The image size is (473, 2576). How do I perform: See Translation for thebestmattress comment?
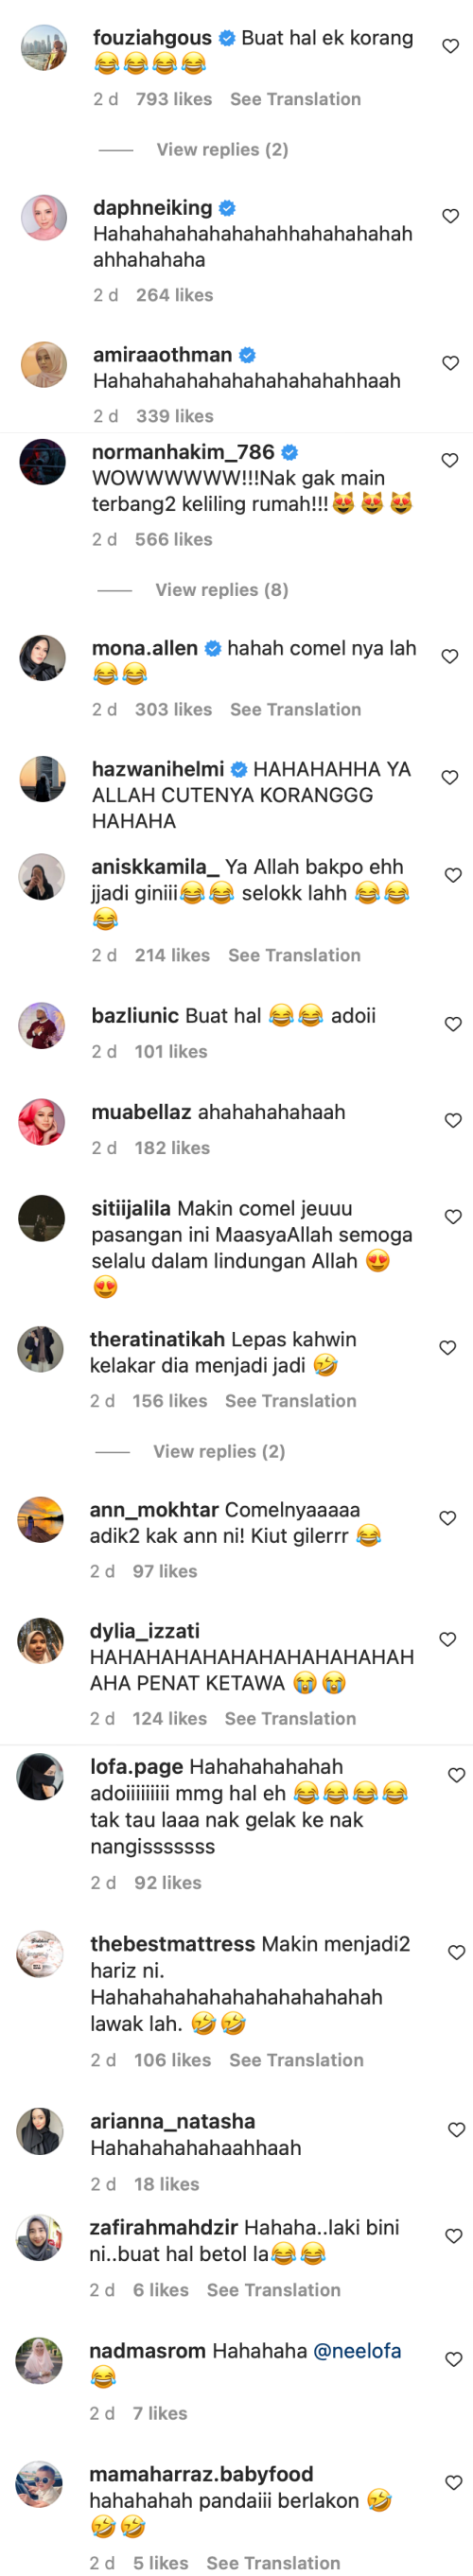point(294,2060)
